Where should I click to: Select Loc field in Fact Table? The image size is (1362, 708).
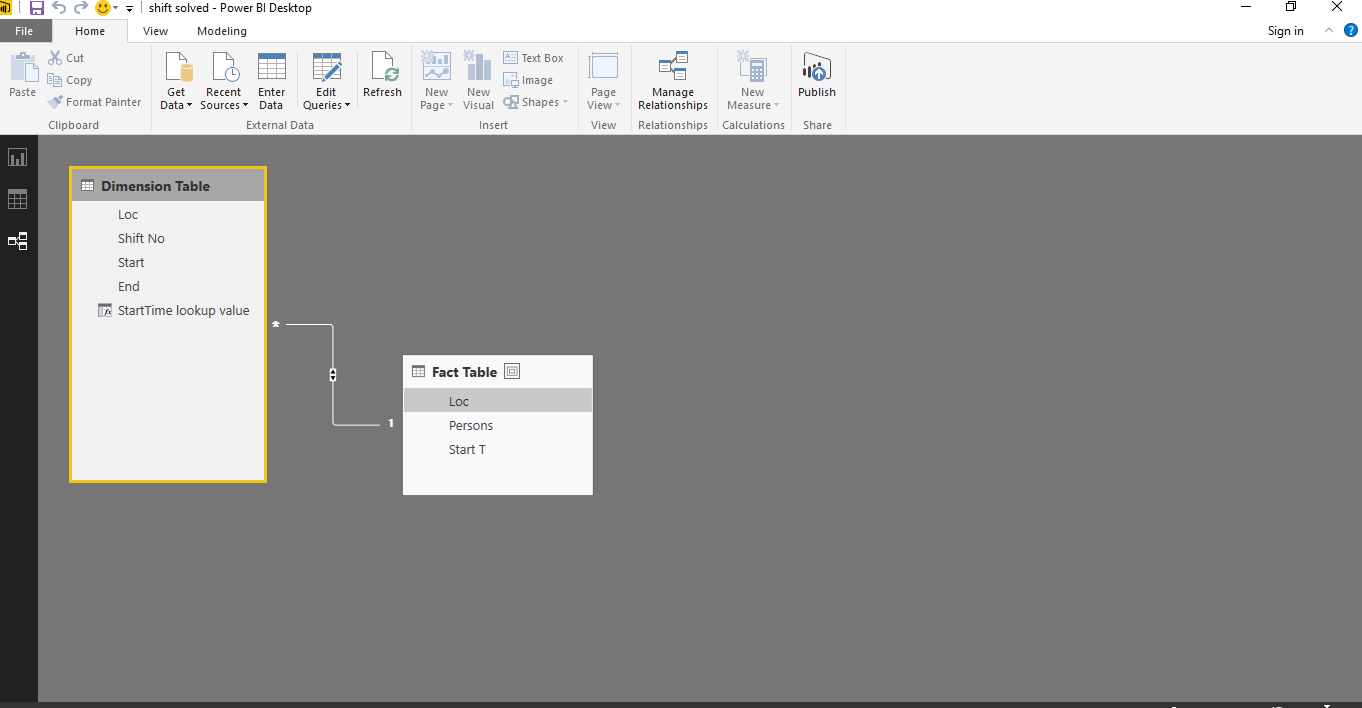[498, 401]
